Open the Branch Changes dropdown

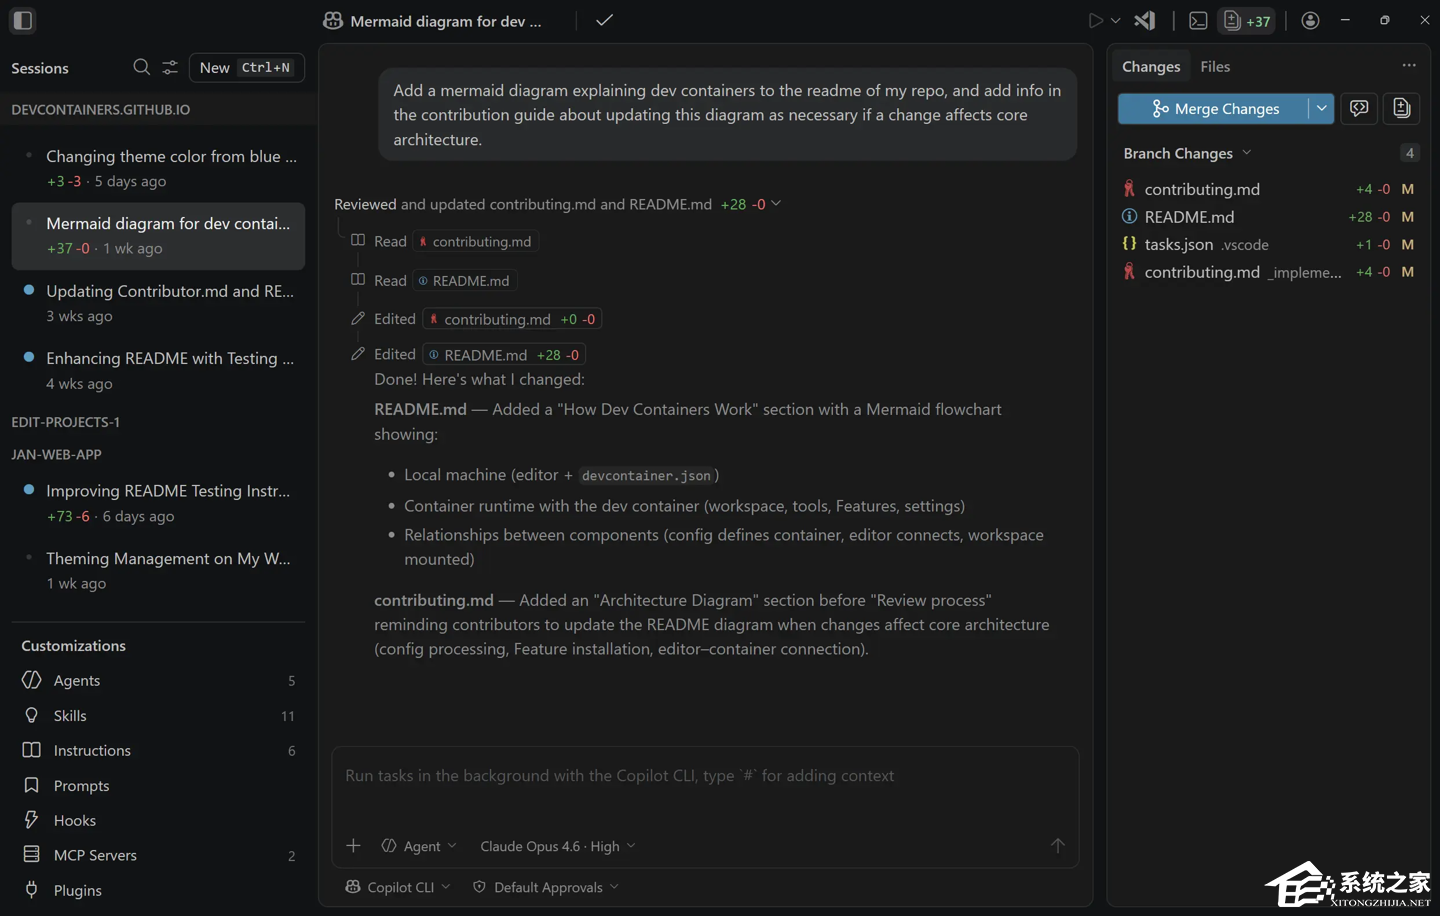1188,153
